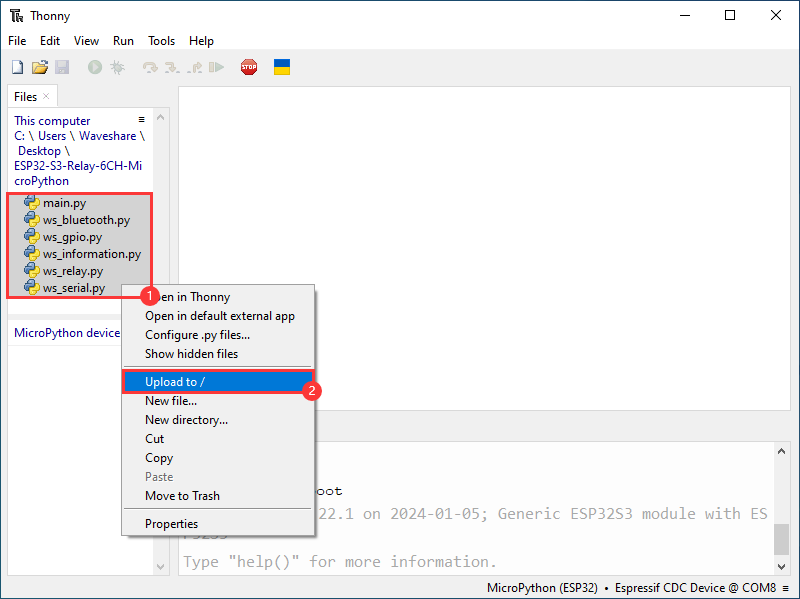Click Files panel scrollbar up arrow
800x599 pixels.
160,117
